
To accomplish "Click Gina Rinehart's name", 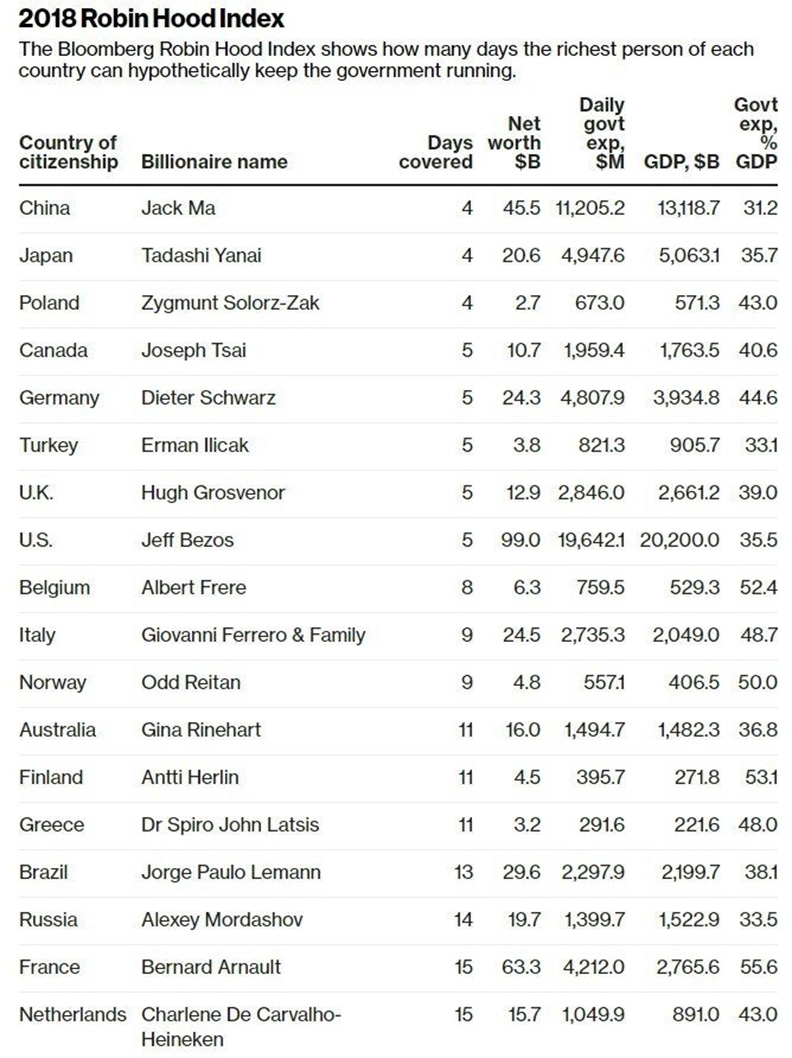I will pos(201,730).
